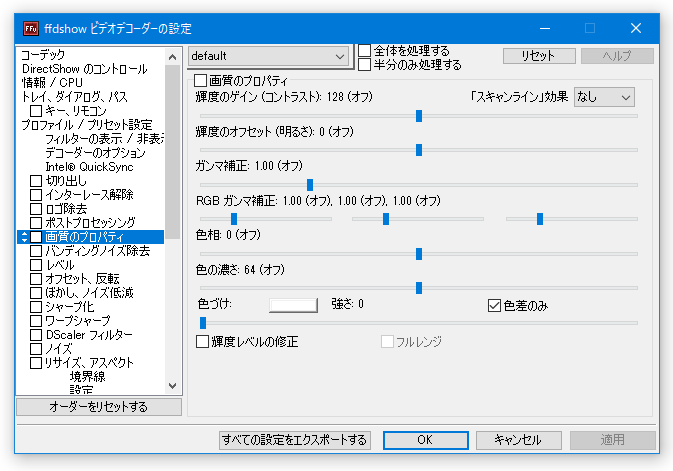Enable ノイズ filter checkbox

[36, 349]
